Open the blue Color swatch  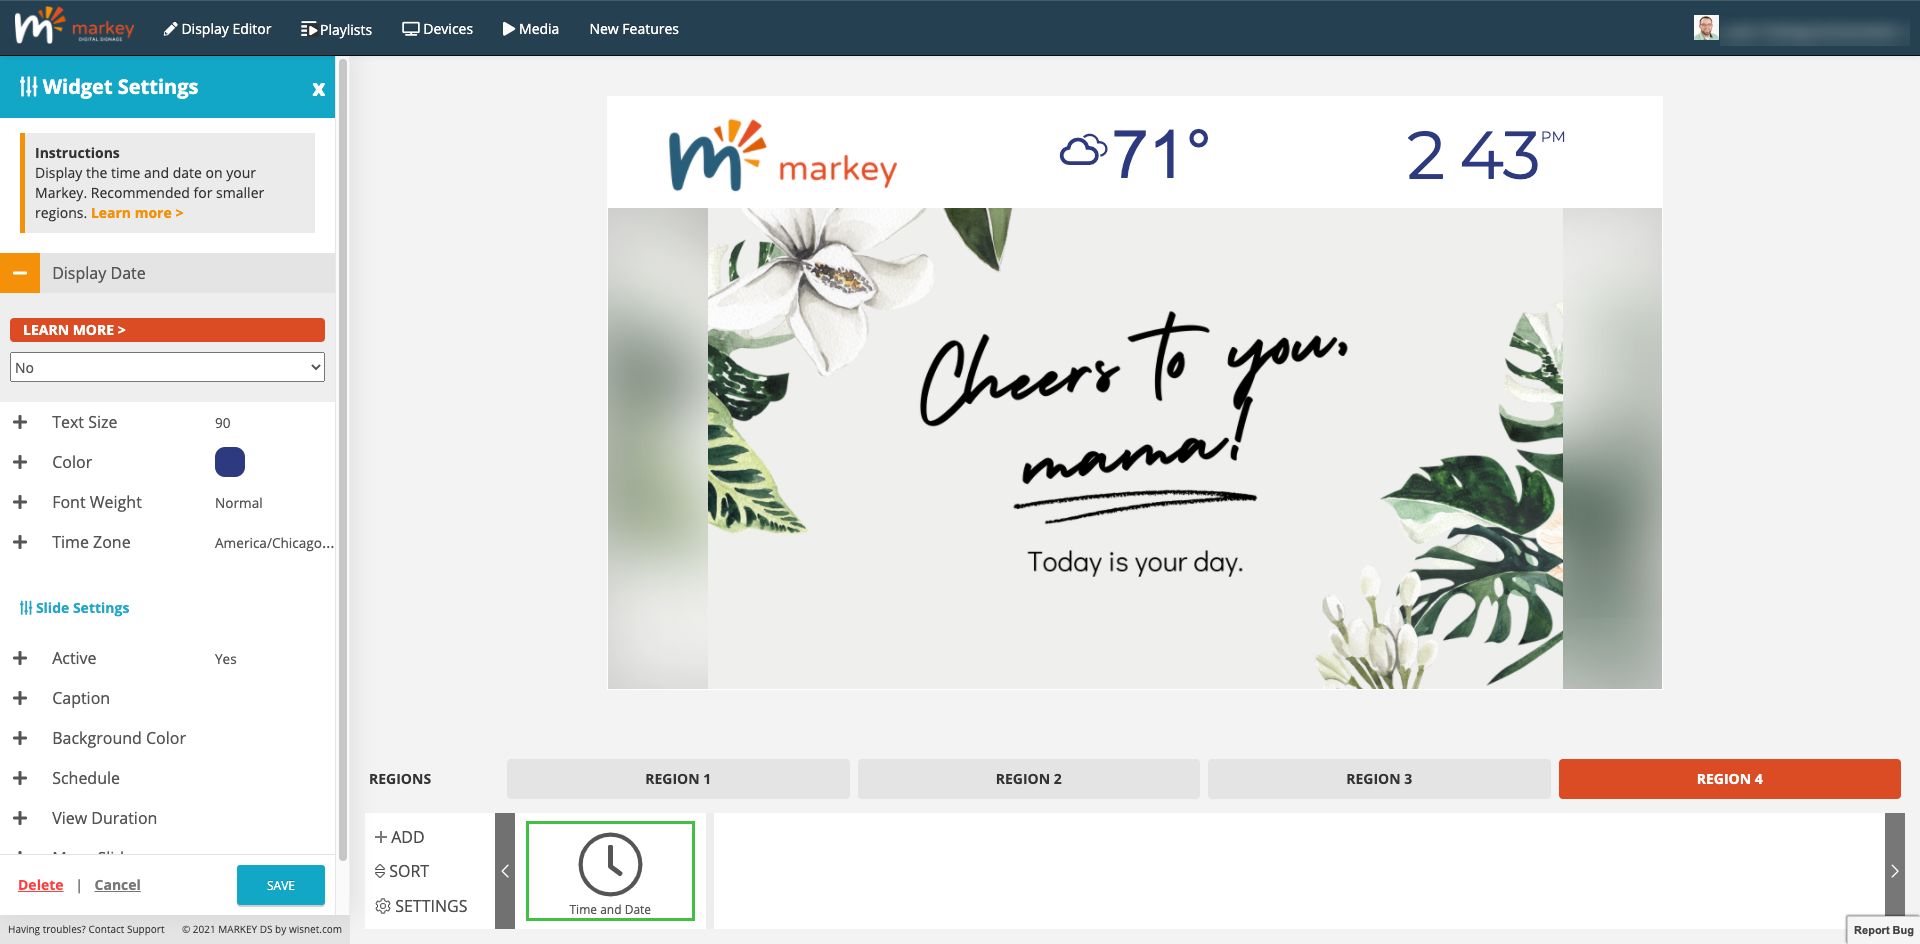coord(229,461)
